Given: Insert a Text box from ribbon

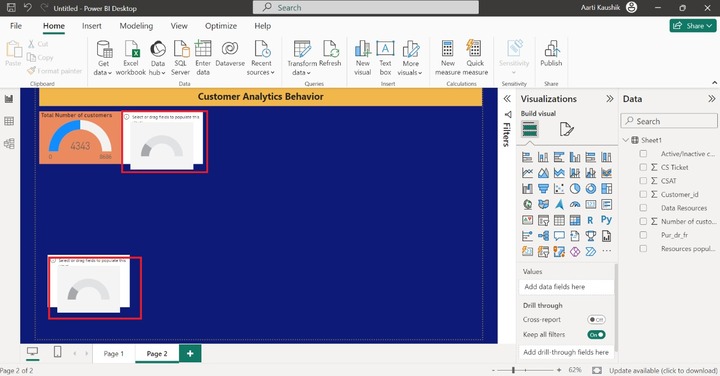Looking at the screenshot, I should [x=385, y=58].
